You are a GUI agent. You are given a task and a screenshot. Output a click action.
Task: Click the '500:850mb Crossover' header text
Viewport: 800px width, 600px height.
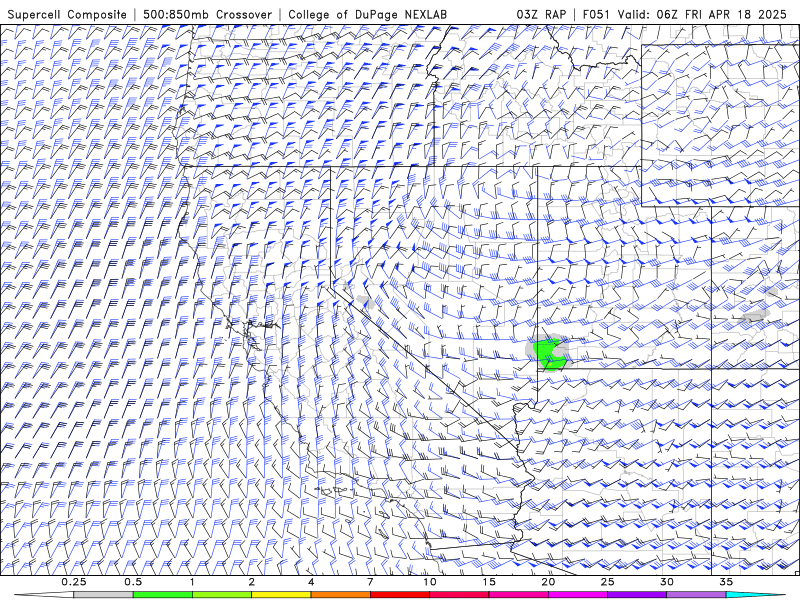point(207,14)
